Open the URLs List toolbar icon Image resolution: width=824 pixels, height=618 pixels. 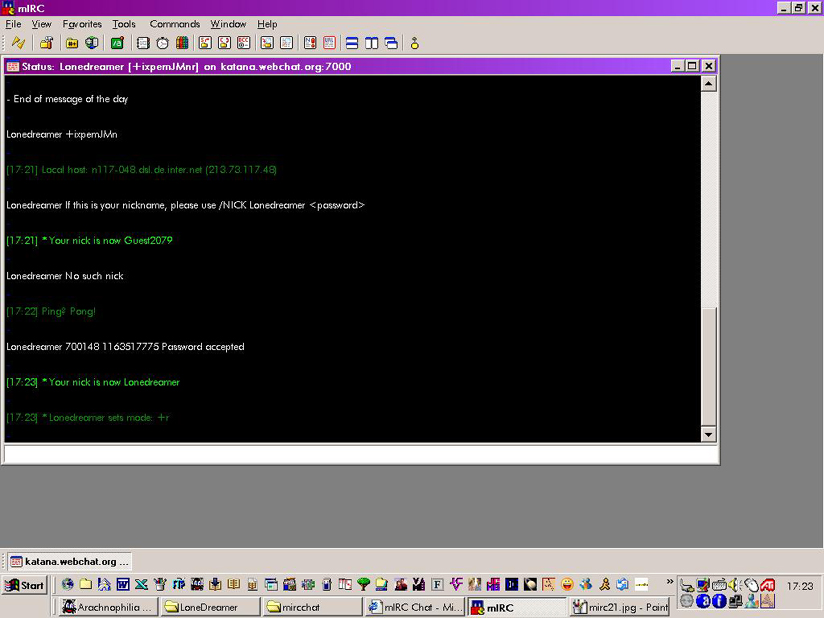click(329, 43)
